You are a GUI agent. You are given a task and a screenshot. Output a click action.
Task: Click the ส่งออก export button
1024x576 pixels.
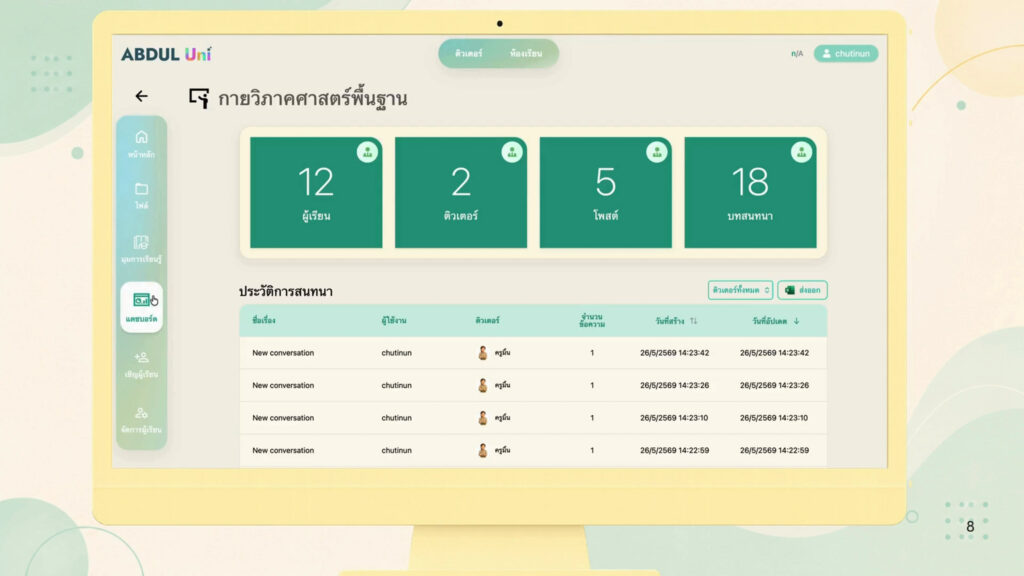[x=803, y=290]
